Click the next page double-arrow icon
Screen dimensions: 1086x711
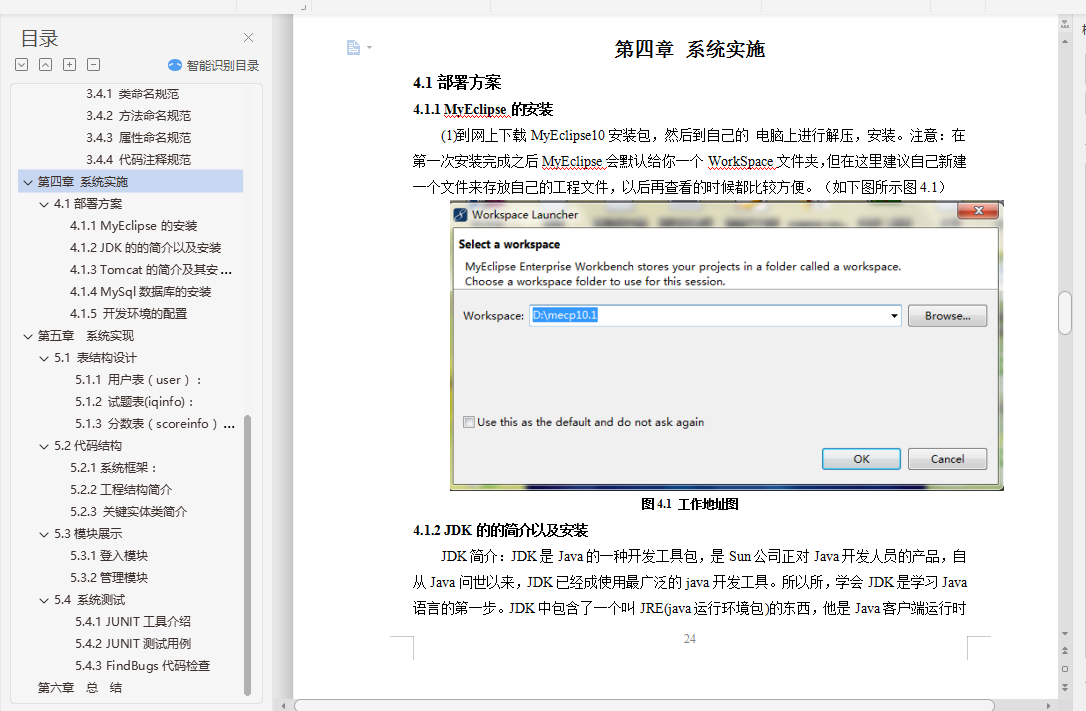click(x=1065, y=687)
